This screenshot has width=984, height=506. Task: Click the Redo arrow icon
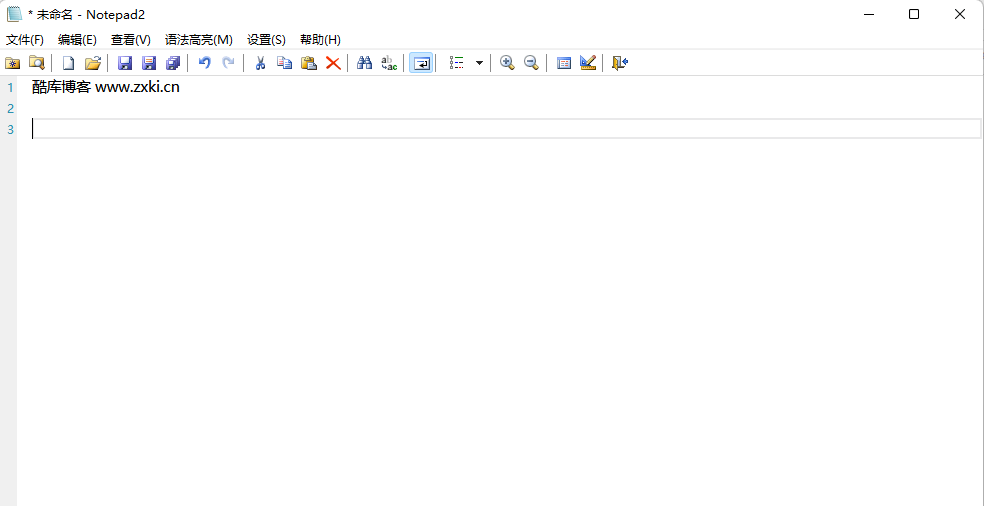(229, 63)
